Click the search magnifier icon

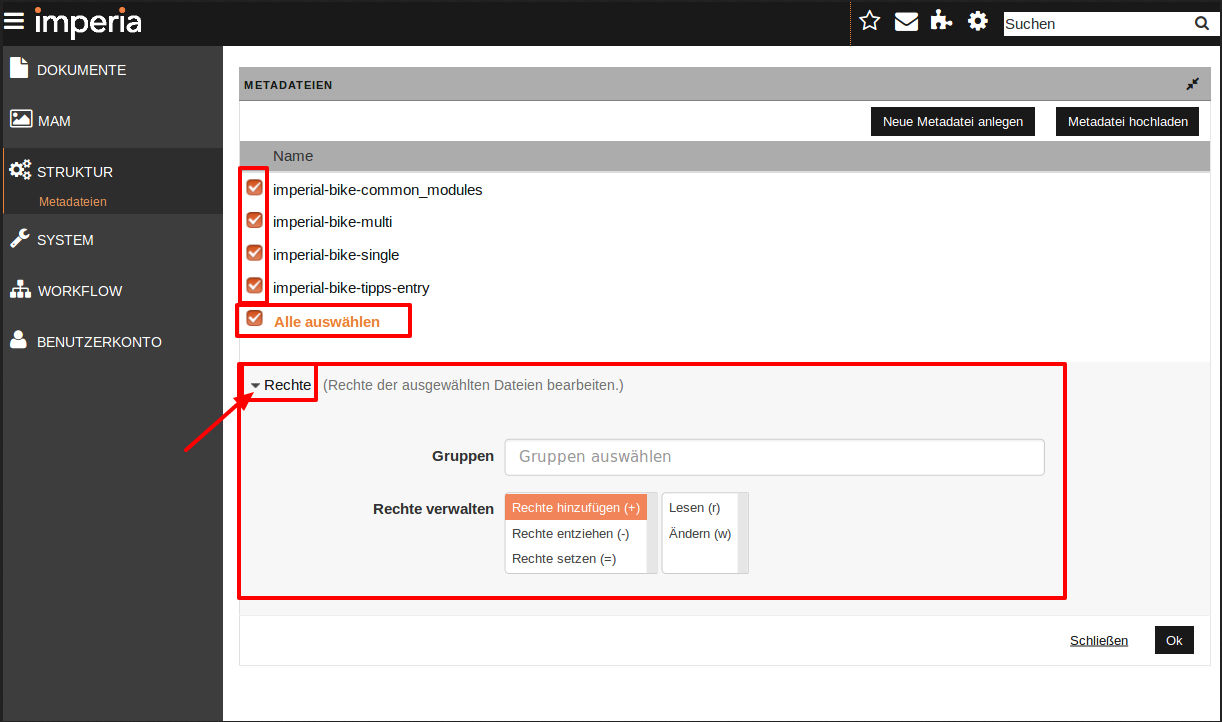[x=1201, y=23]
